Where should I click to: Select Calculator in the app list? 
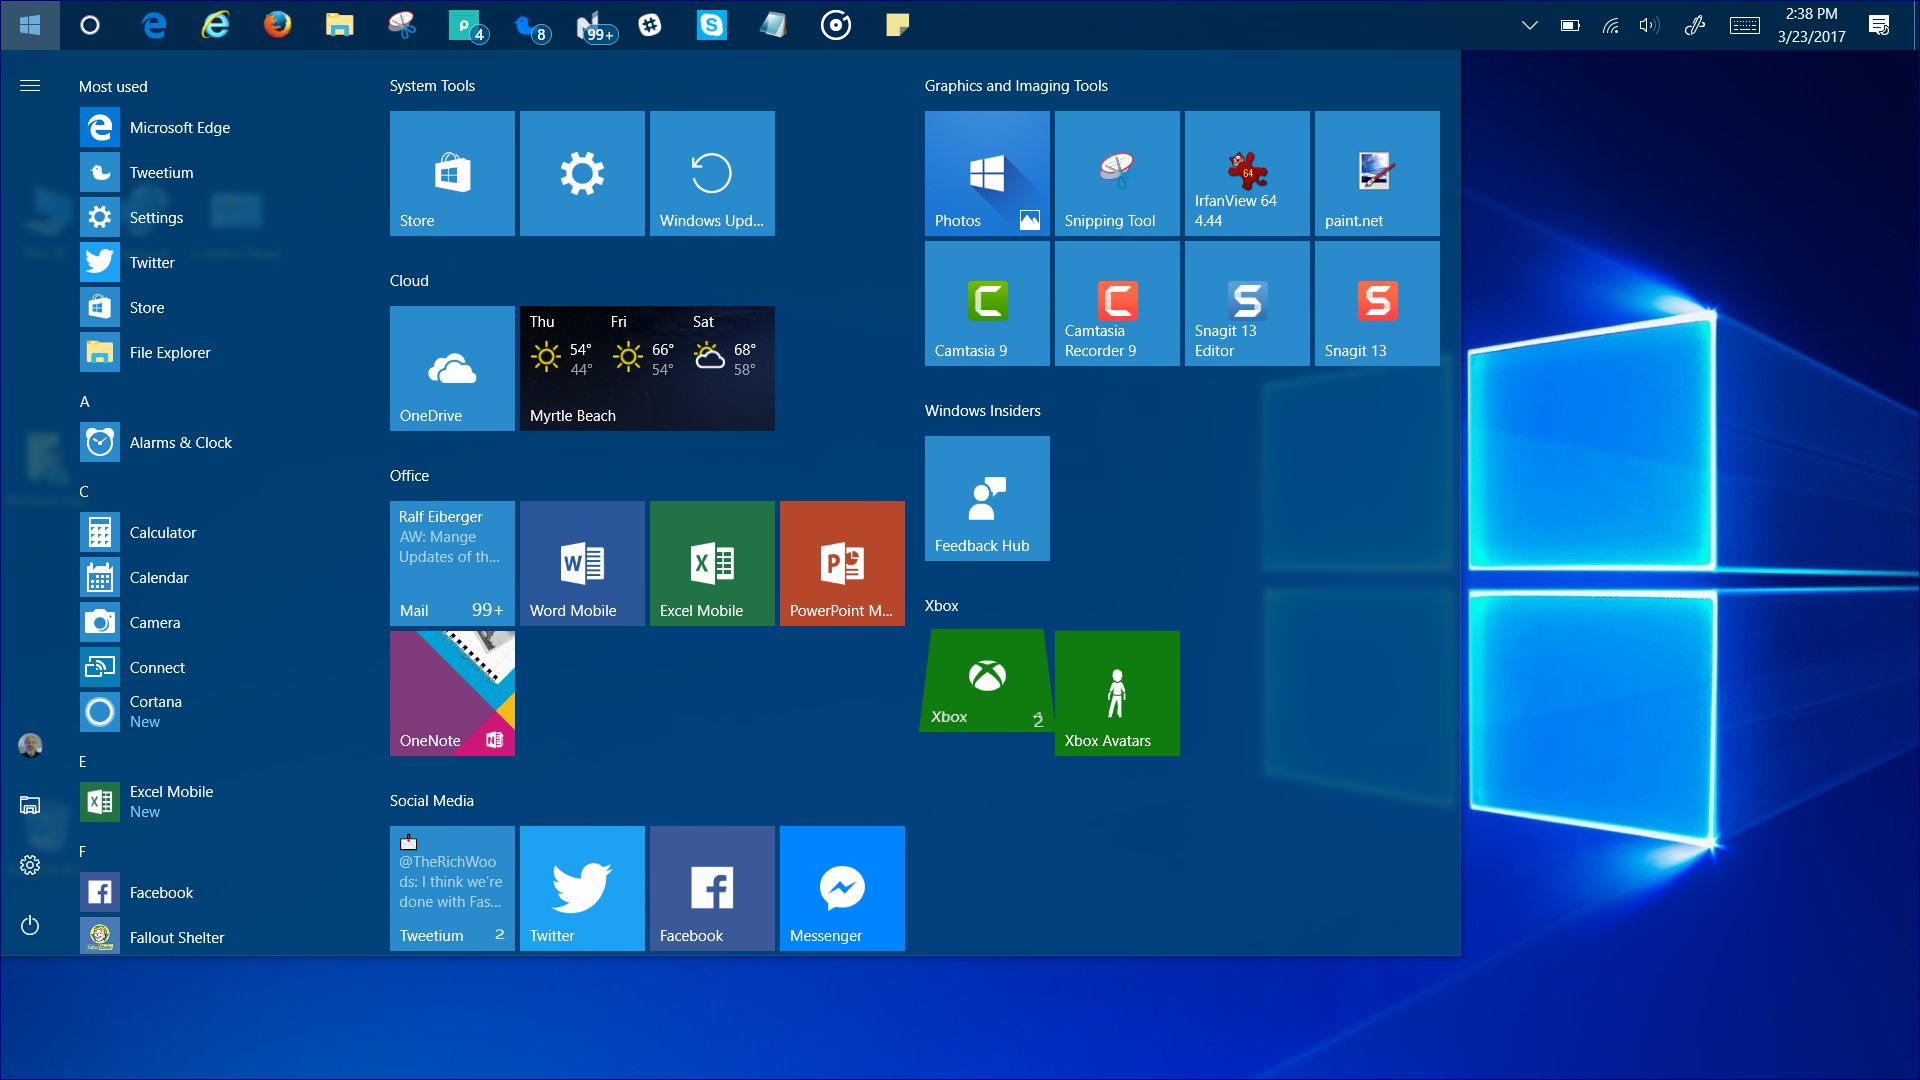163,532
